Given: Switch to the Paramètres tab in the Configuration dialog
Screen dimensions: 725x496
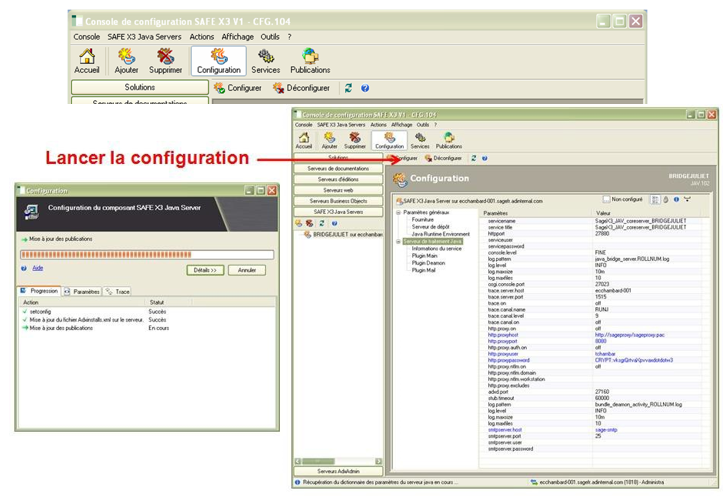Looking at the screenshot, I should tap(82, 292).
